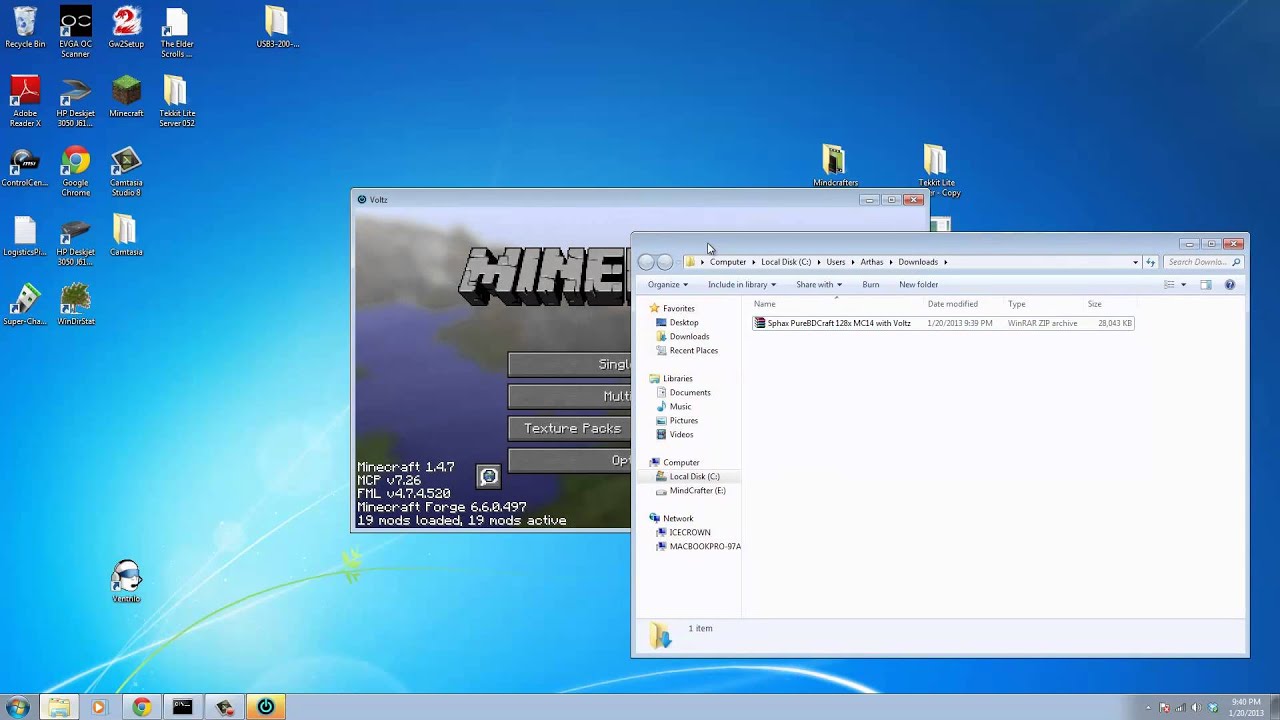Change view using Explorer view icon
This screenshot has height=720, width=1280.
pos(1169,285)
